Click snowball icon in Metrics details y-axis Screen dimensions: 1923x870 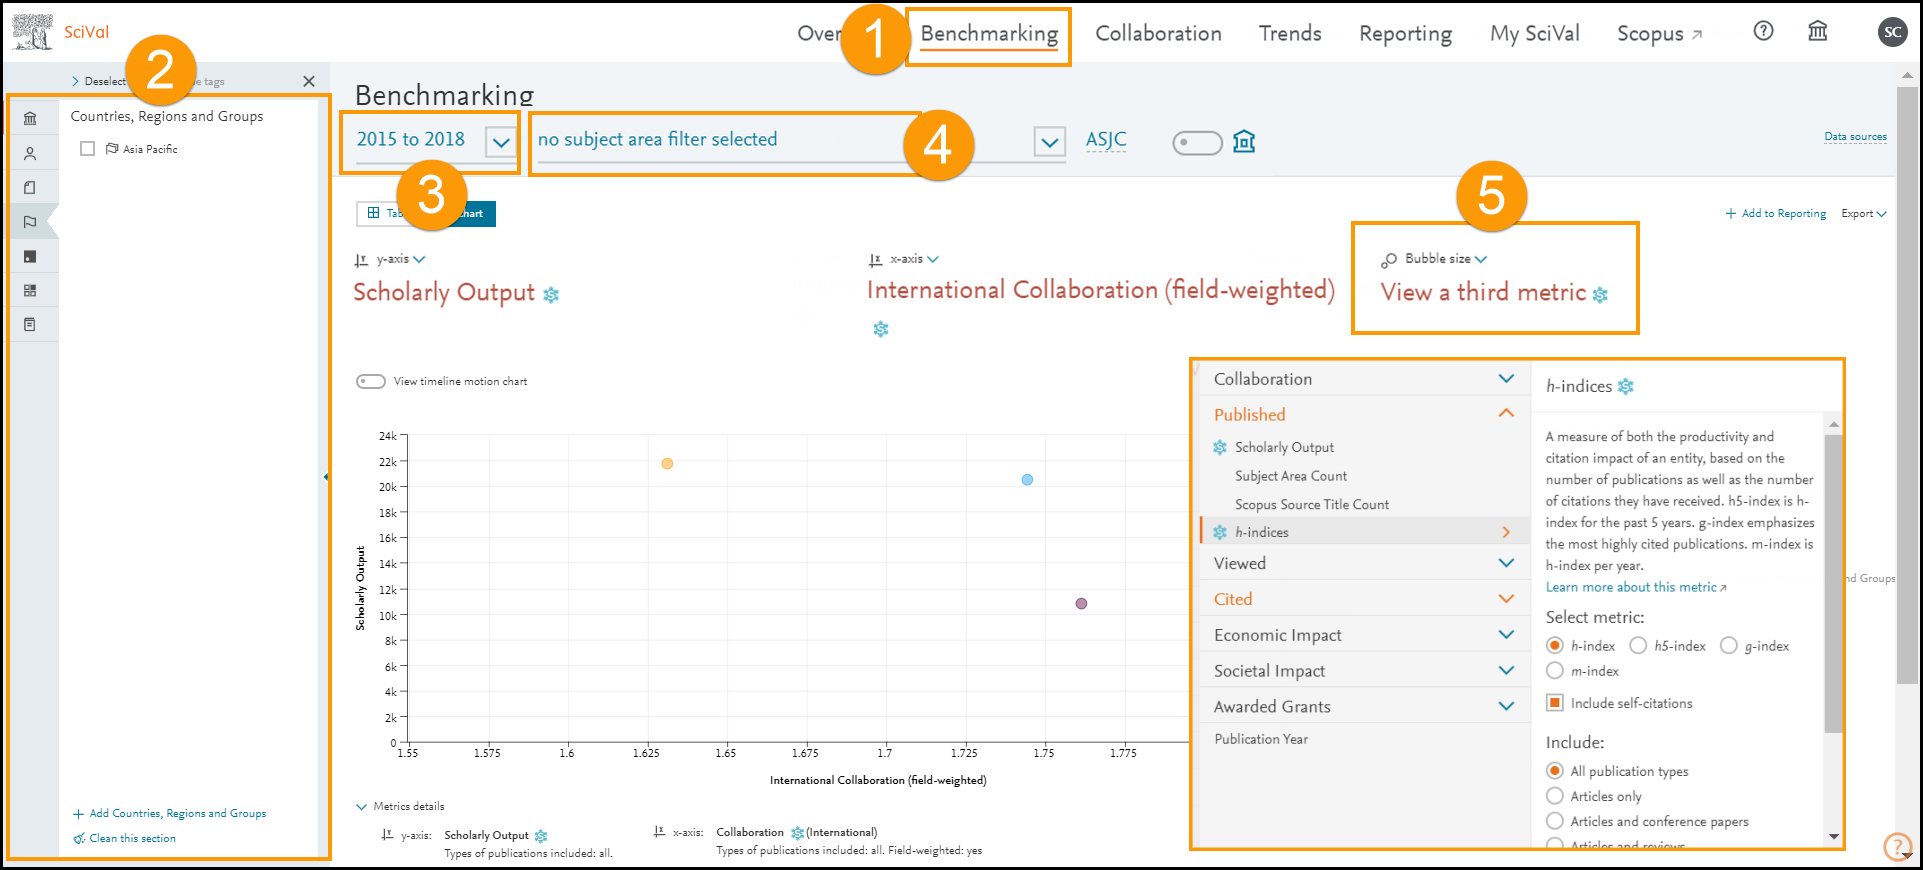[x=541, y=836]
